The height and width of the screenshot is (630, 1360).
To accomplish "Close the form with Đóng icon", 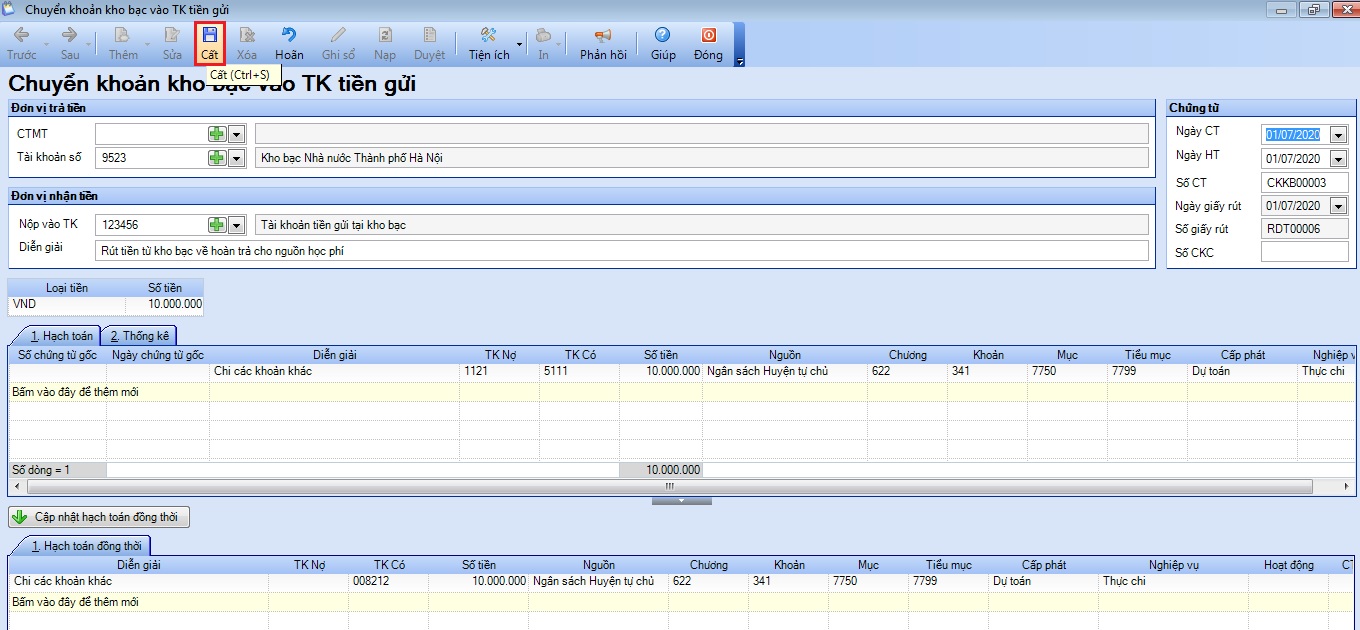I will click(x=708, y=44).
